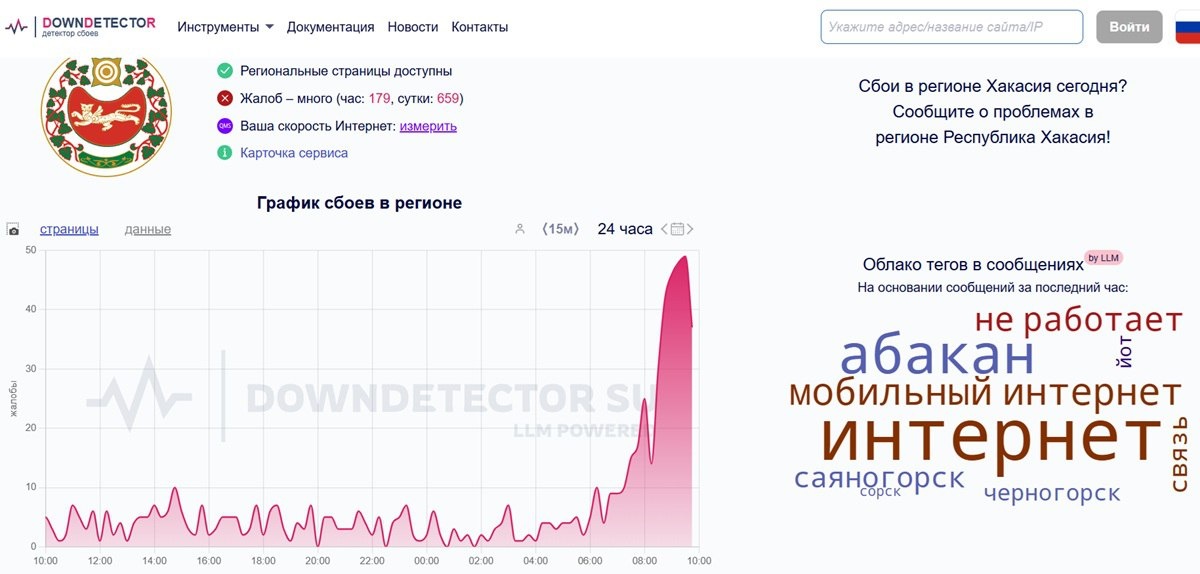Click the user icon above the chart
Screen dimensions: 1200x574
coord(519,229)
